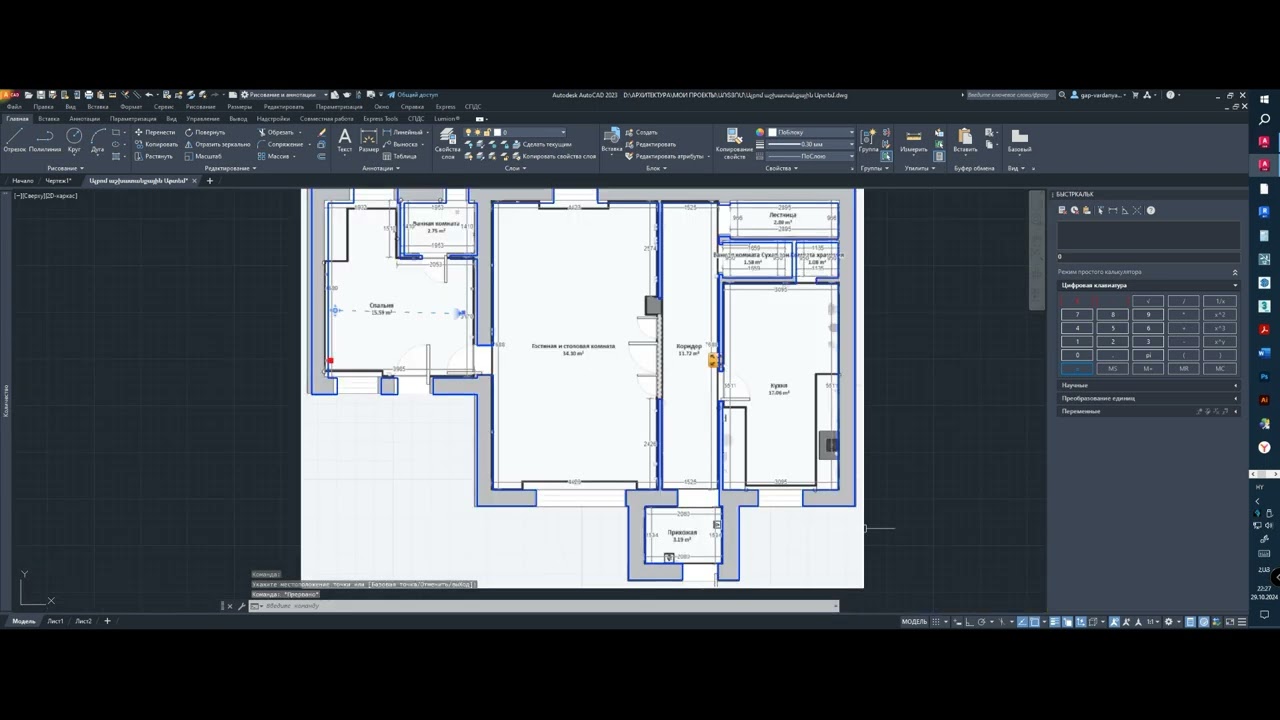This screenshot has width=1280, height=720.
Task: Switch to the Параметризация ribbon tab
Action: click(x=133, y=118)
